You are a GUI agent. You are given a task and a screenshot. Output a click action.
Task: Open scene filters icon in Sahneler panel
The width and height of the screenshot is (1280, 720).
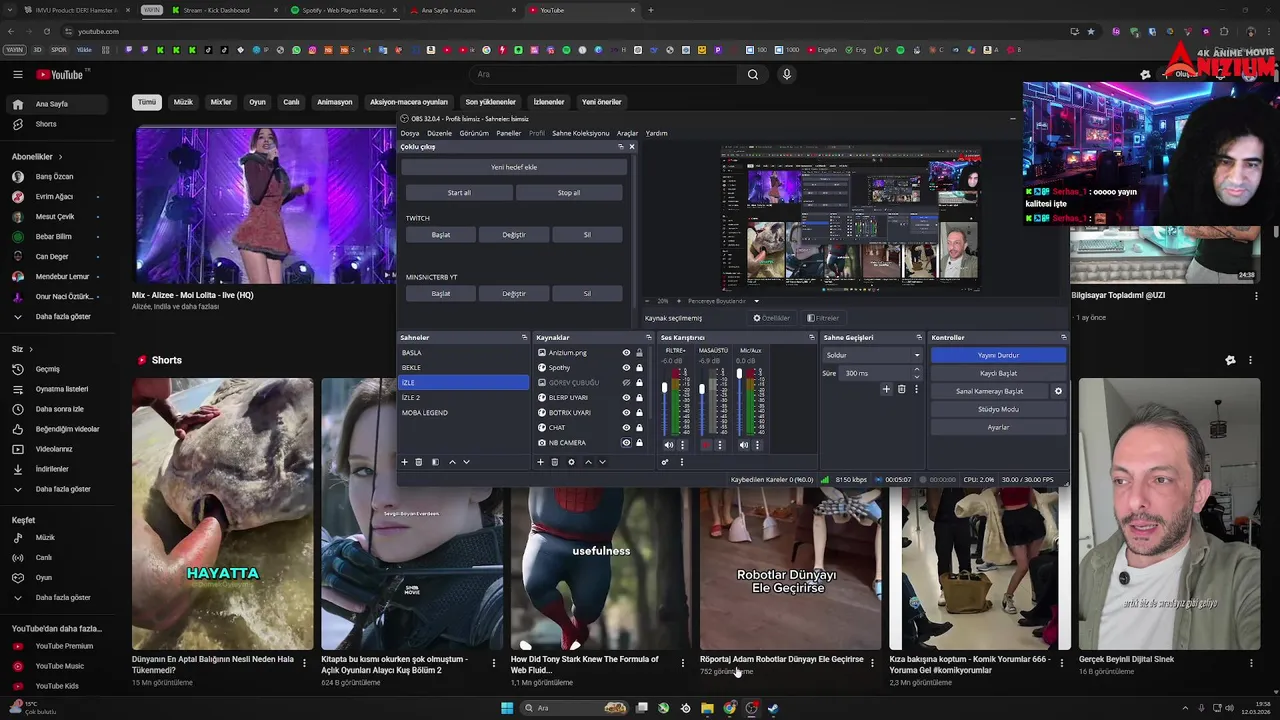435,462
